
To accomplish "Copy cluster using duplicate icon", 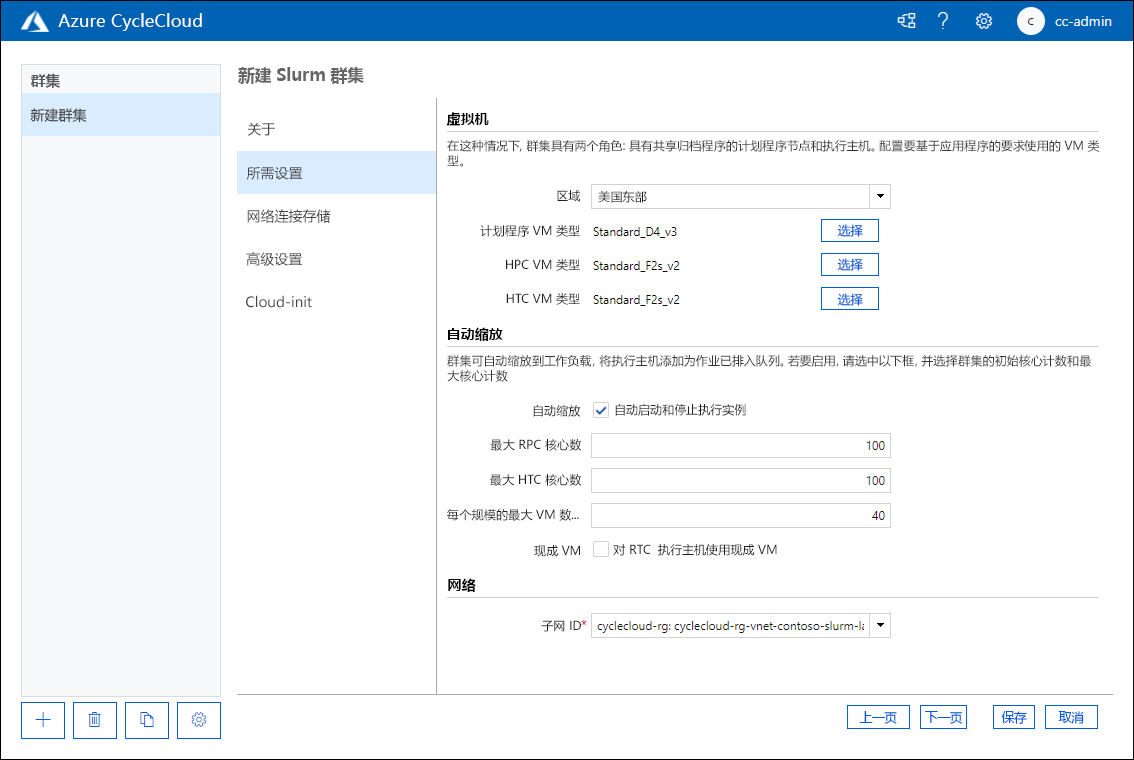I will [x=147, y=720].
